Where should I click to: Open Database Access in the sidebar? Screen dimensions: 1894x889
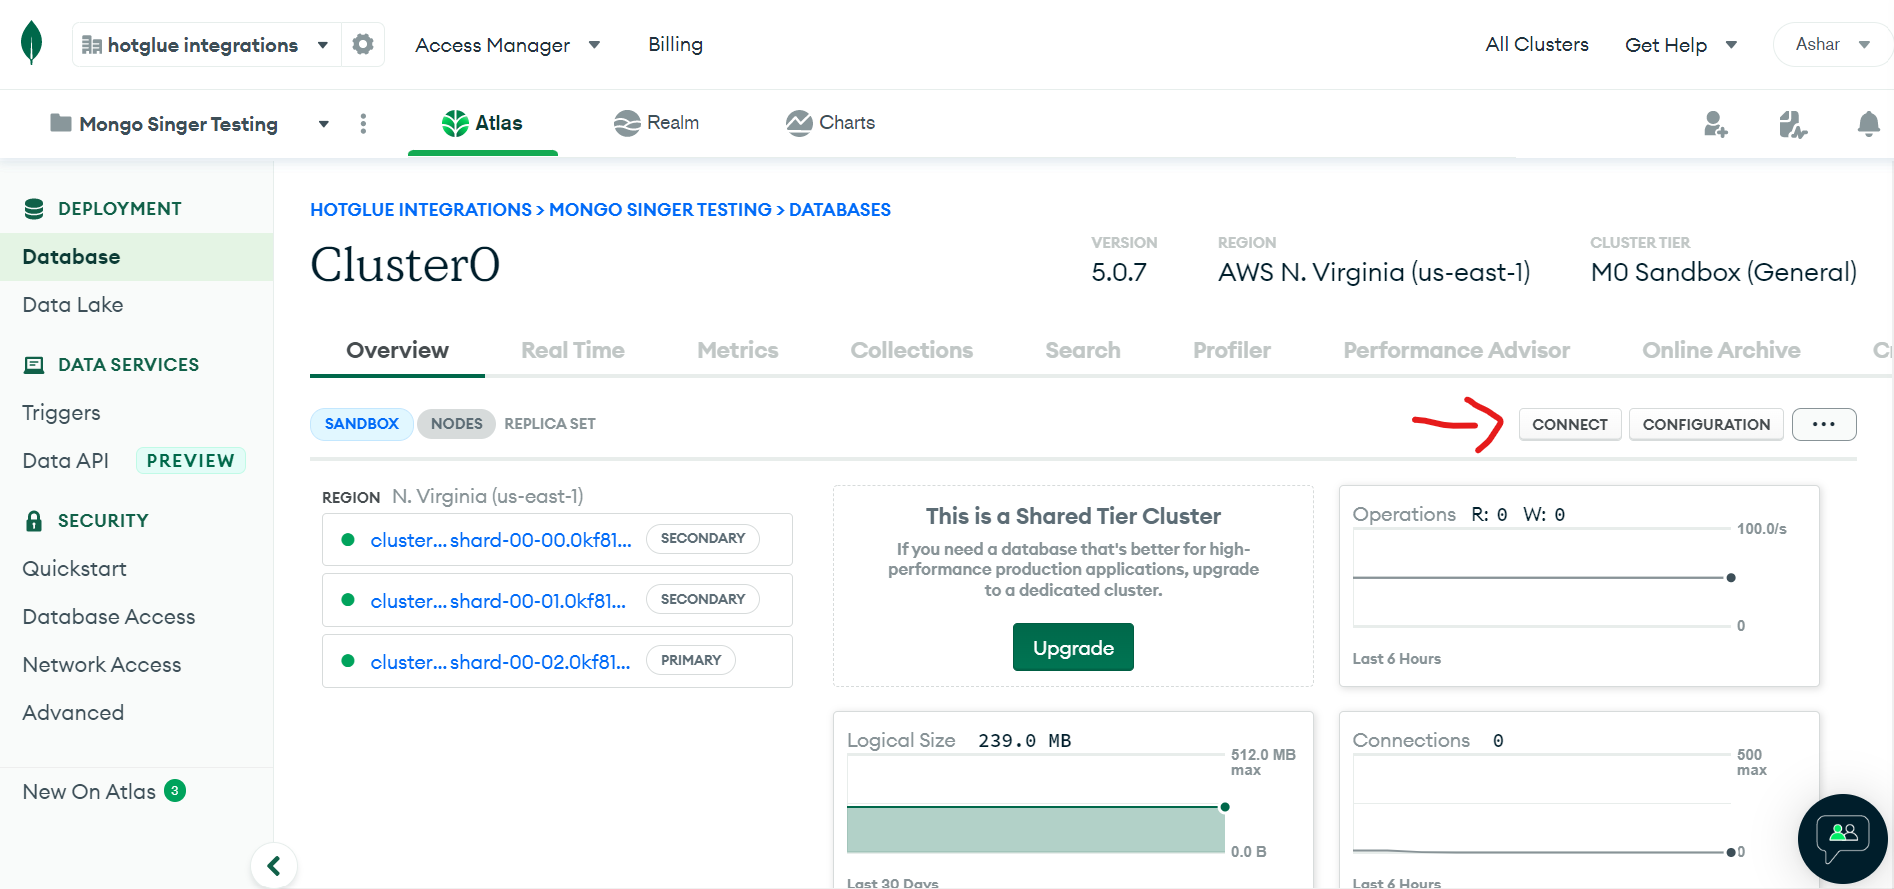pos(109,617)
